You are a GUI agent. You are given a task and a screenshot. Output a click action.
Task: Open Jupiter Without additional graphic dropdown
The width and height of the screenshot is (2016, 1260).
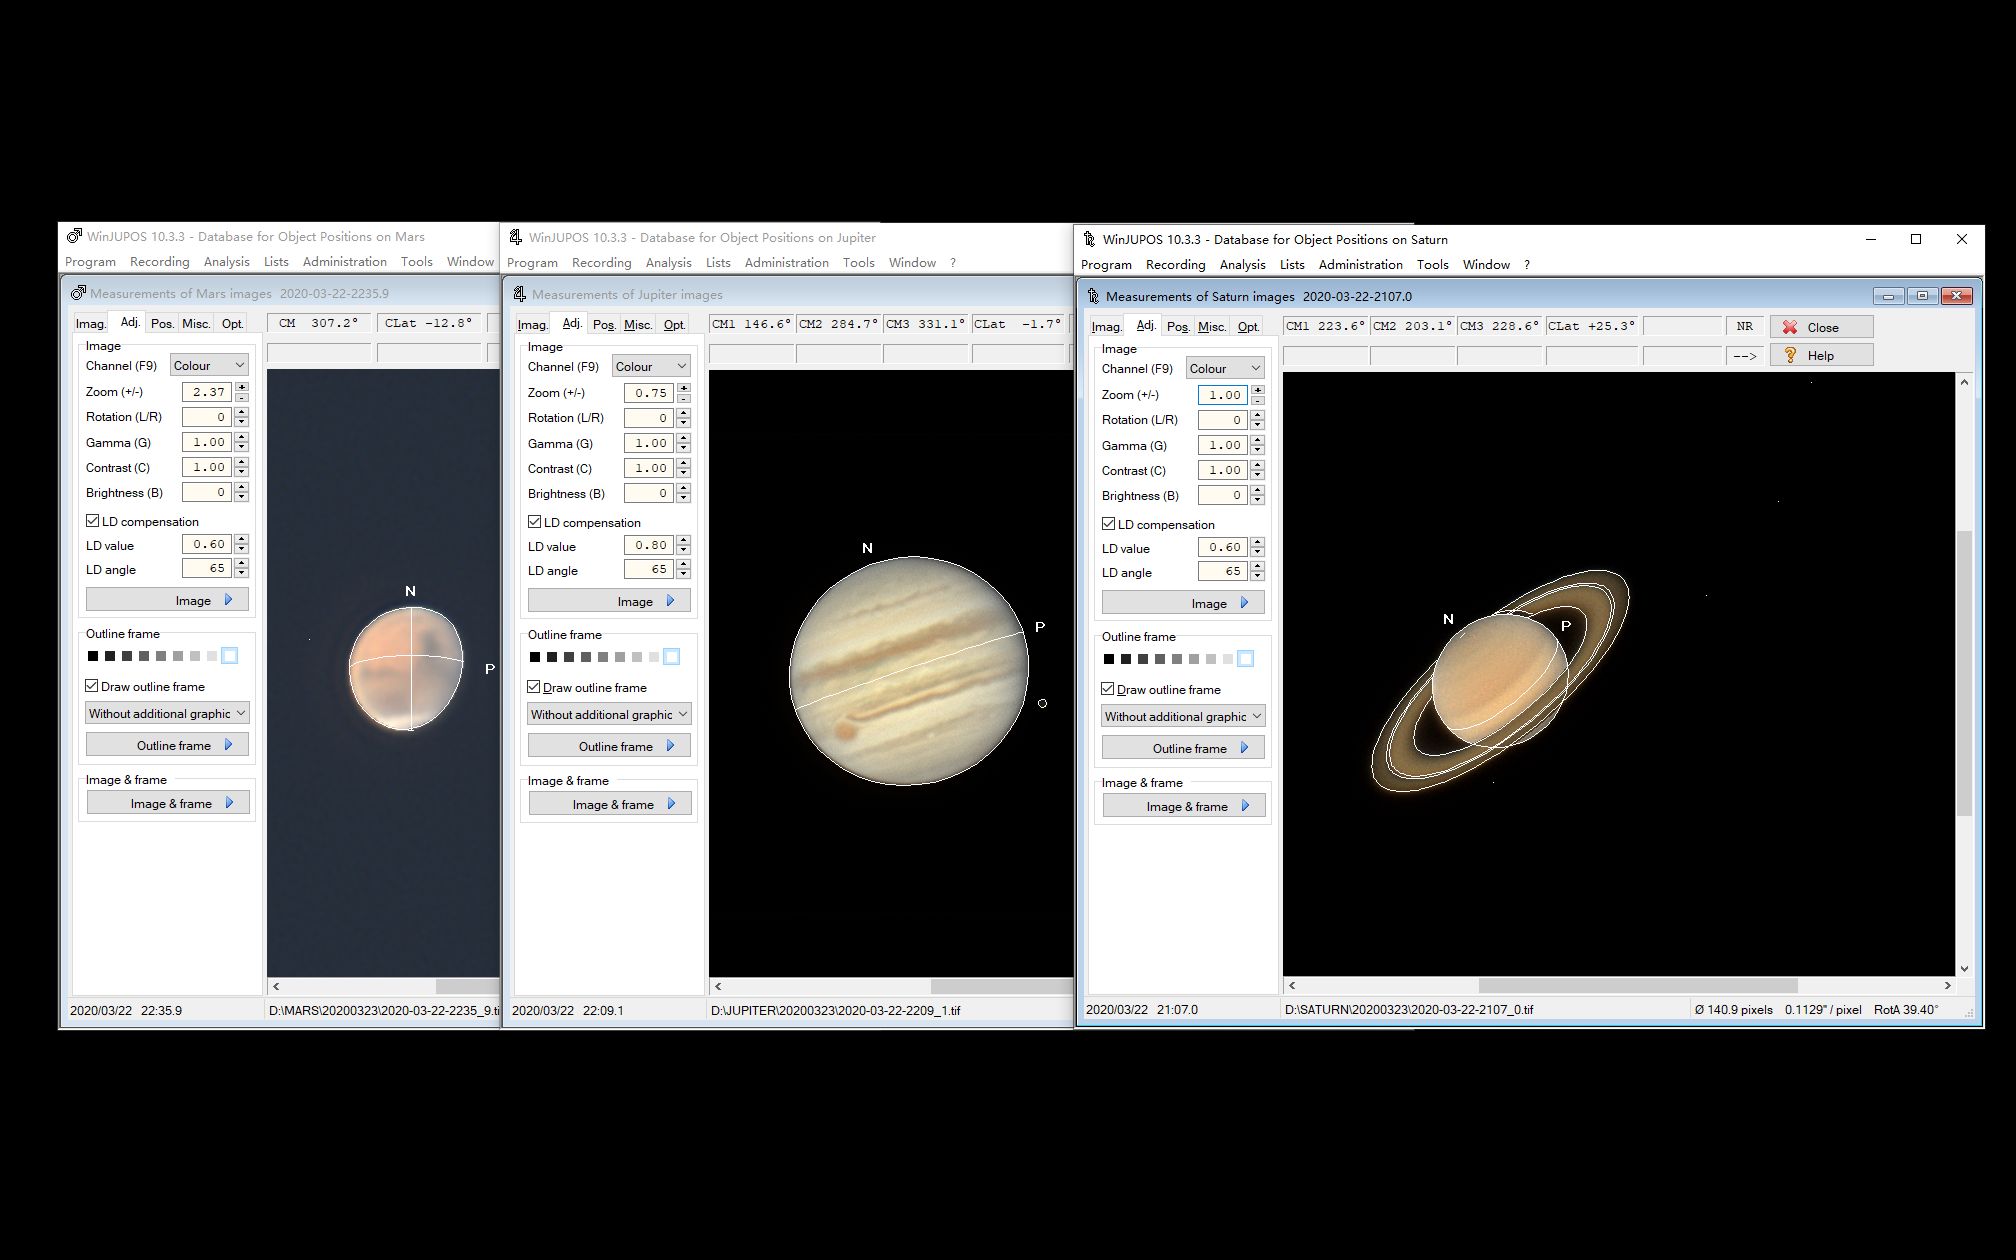coord(610,714)
